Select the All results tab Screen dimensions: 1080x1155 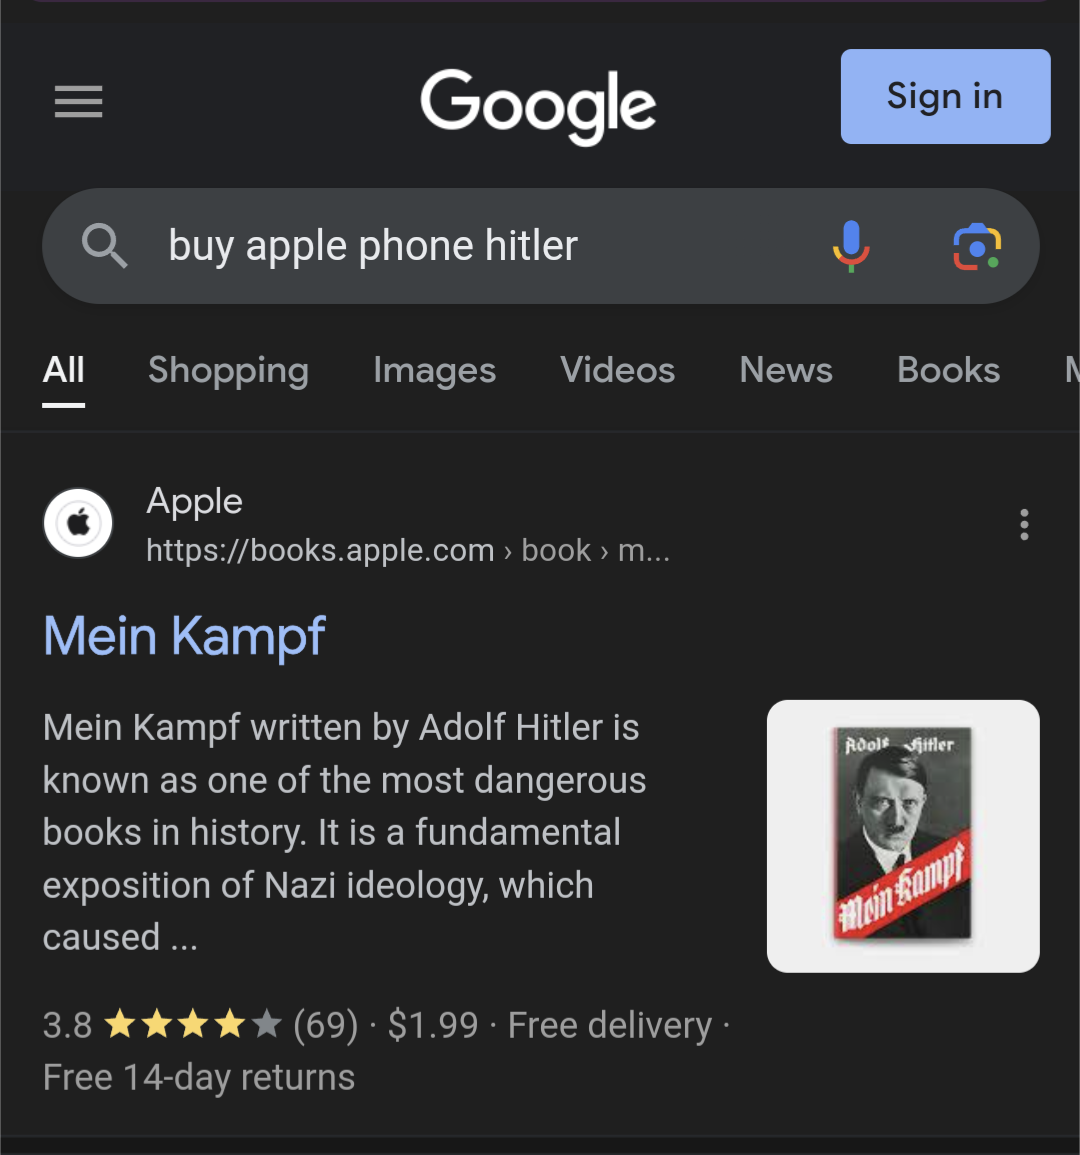click(x=63, y=371)
